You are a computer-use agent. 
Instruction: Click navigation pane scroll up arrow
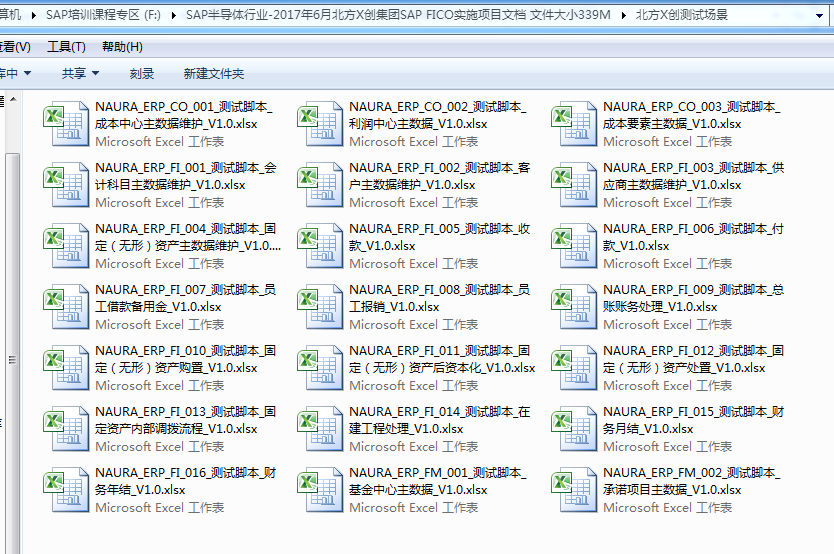13,99
